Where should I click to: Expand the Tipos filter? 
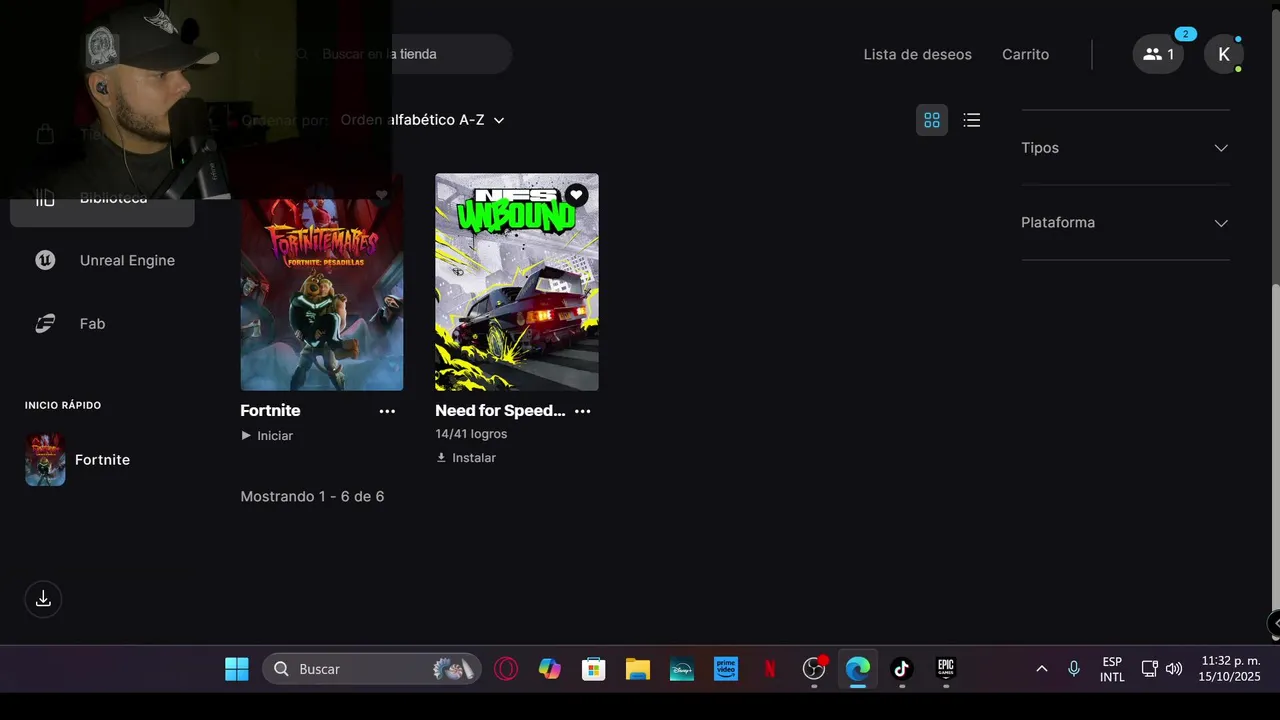point(1125,147)
